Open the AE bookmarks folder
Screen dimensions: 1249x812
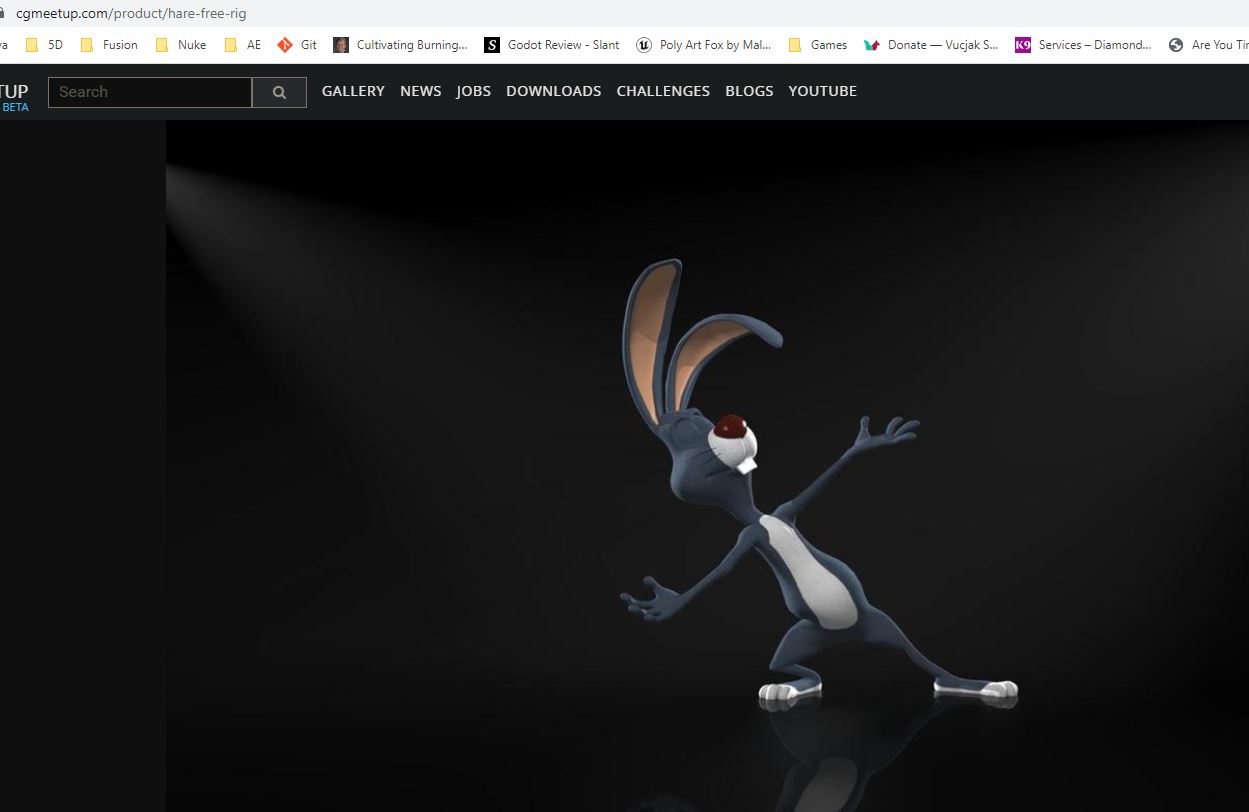(242, 45)
